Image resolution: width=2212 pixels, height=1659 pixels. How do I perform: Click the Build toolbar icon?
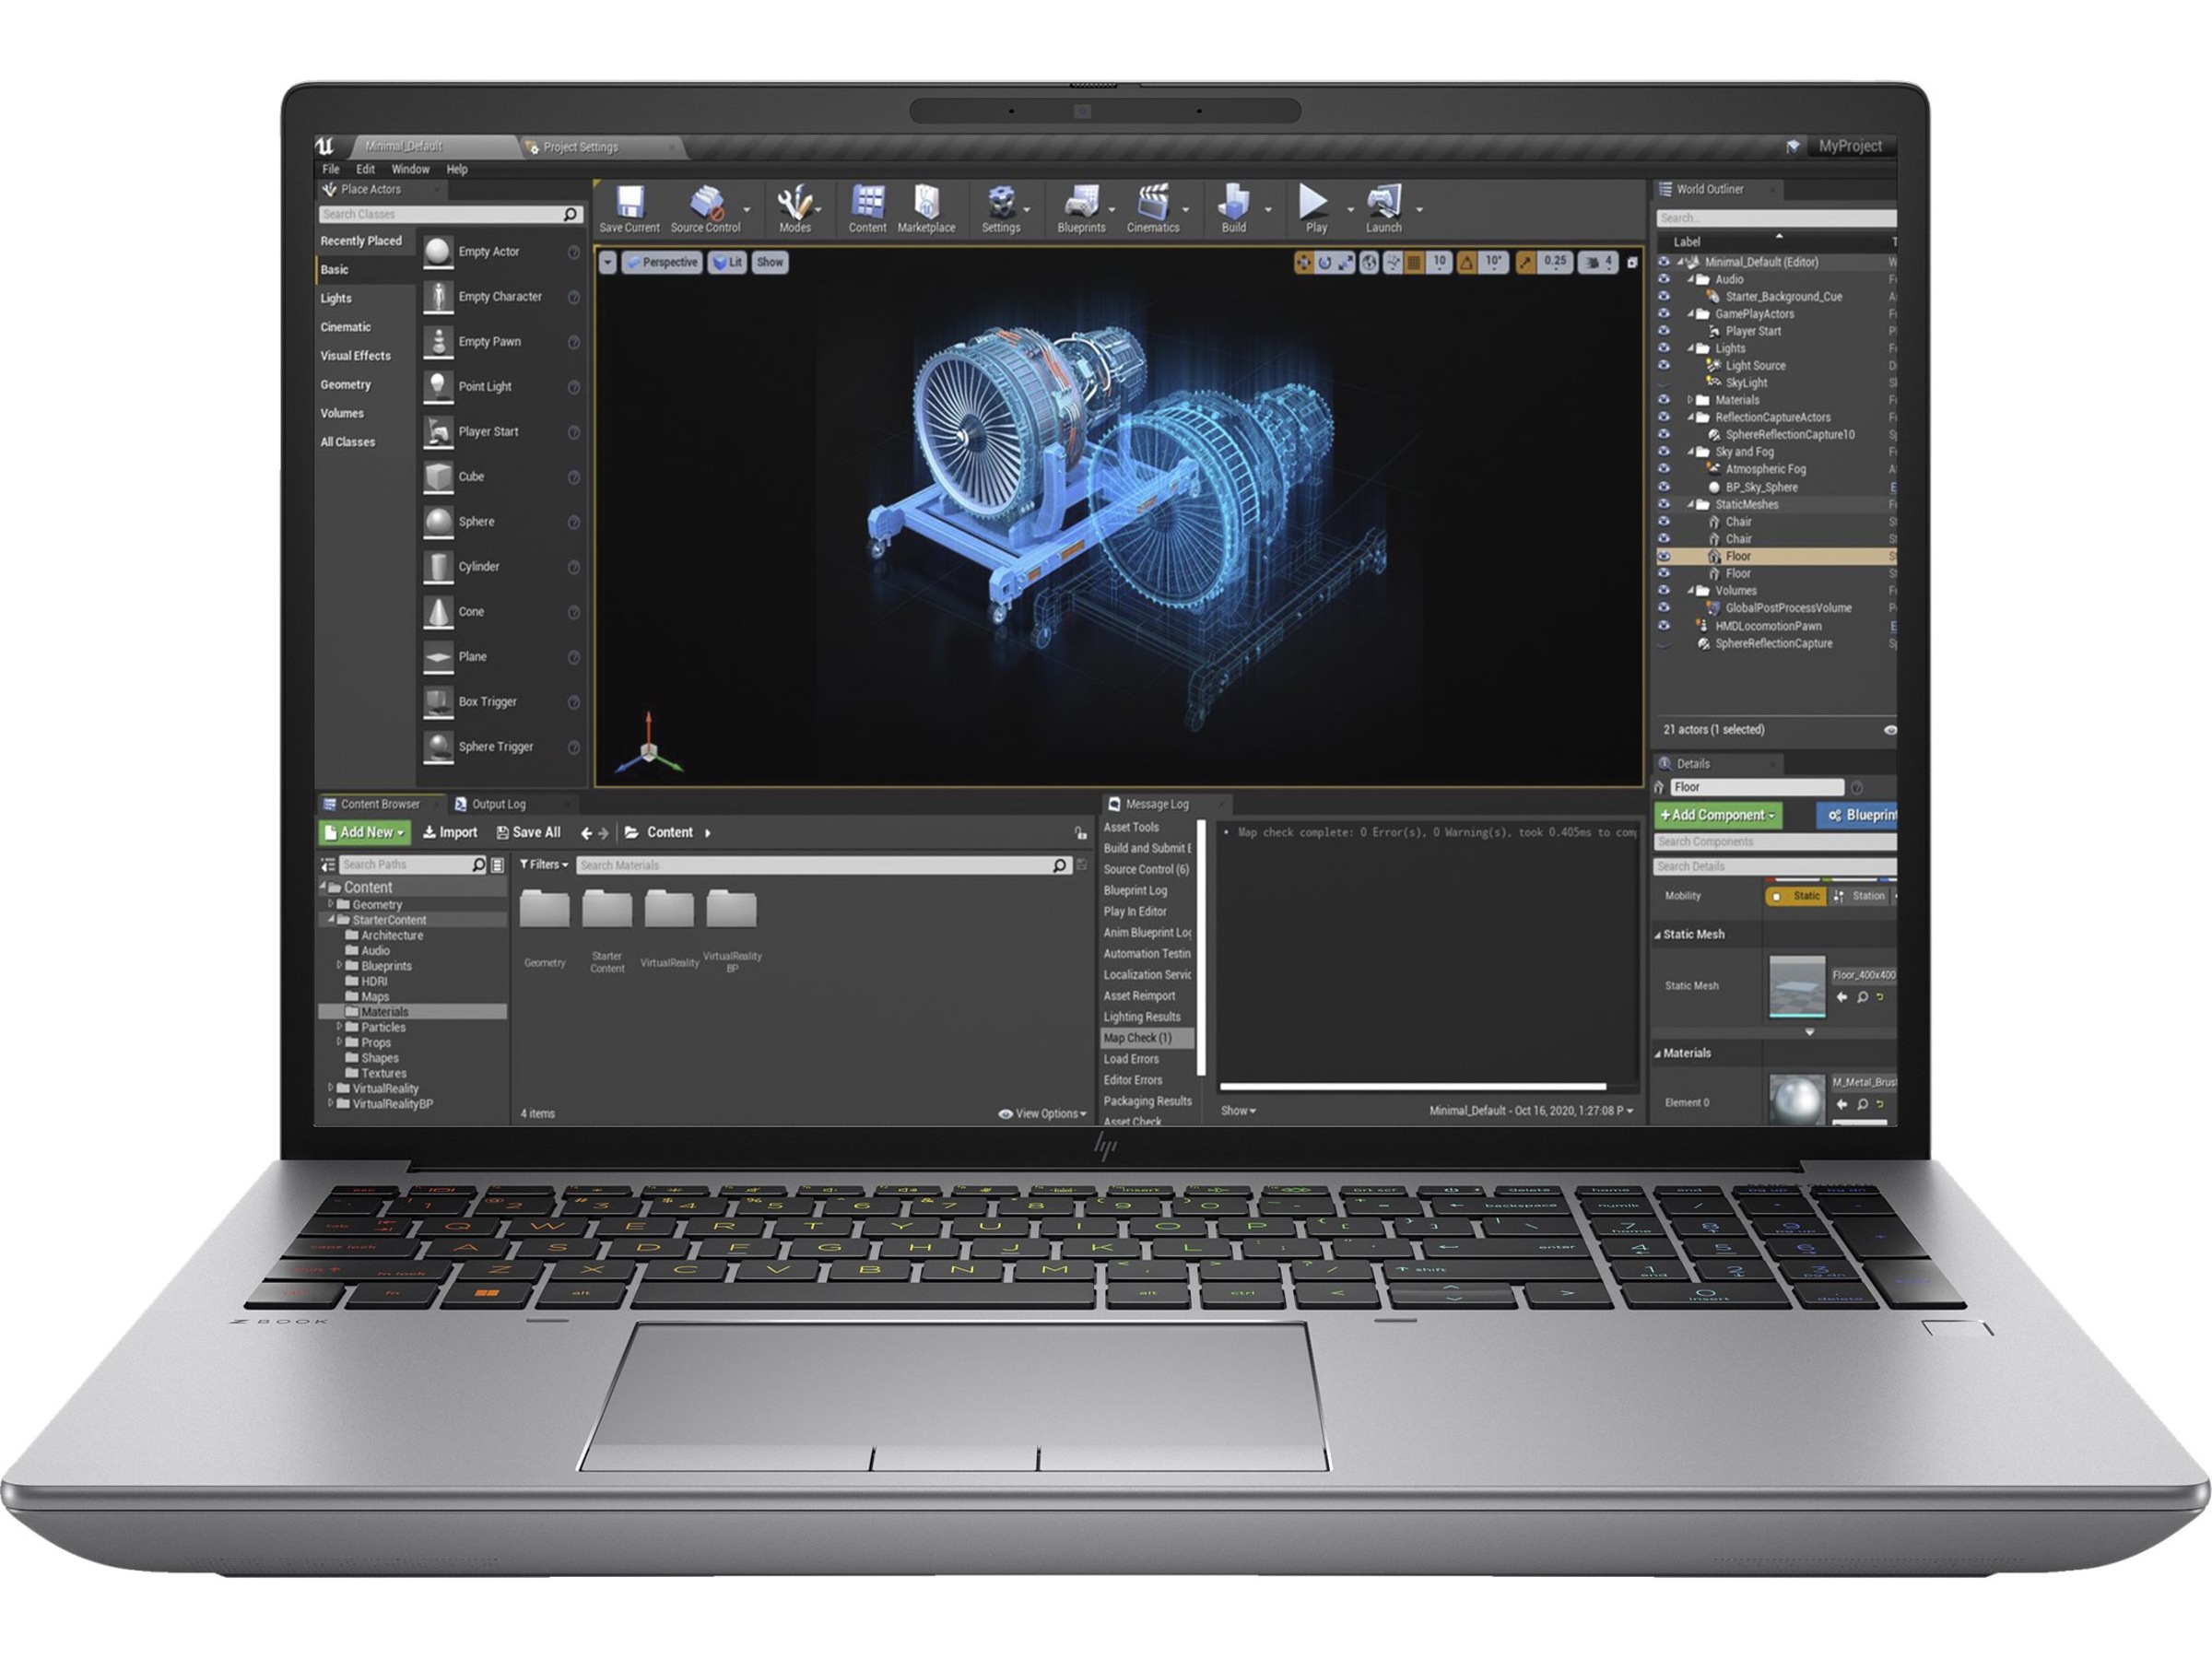click(x=1233, y=204)
